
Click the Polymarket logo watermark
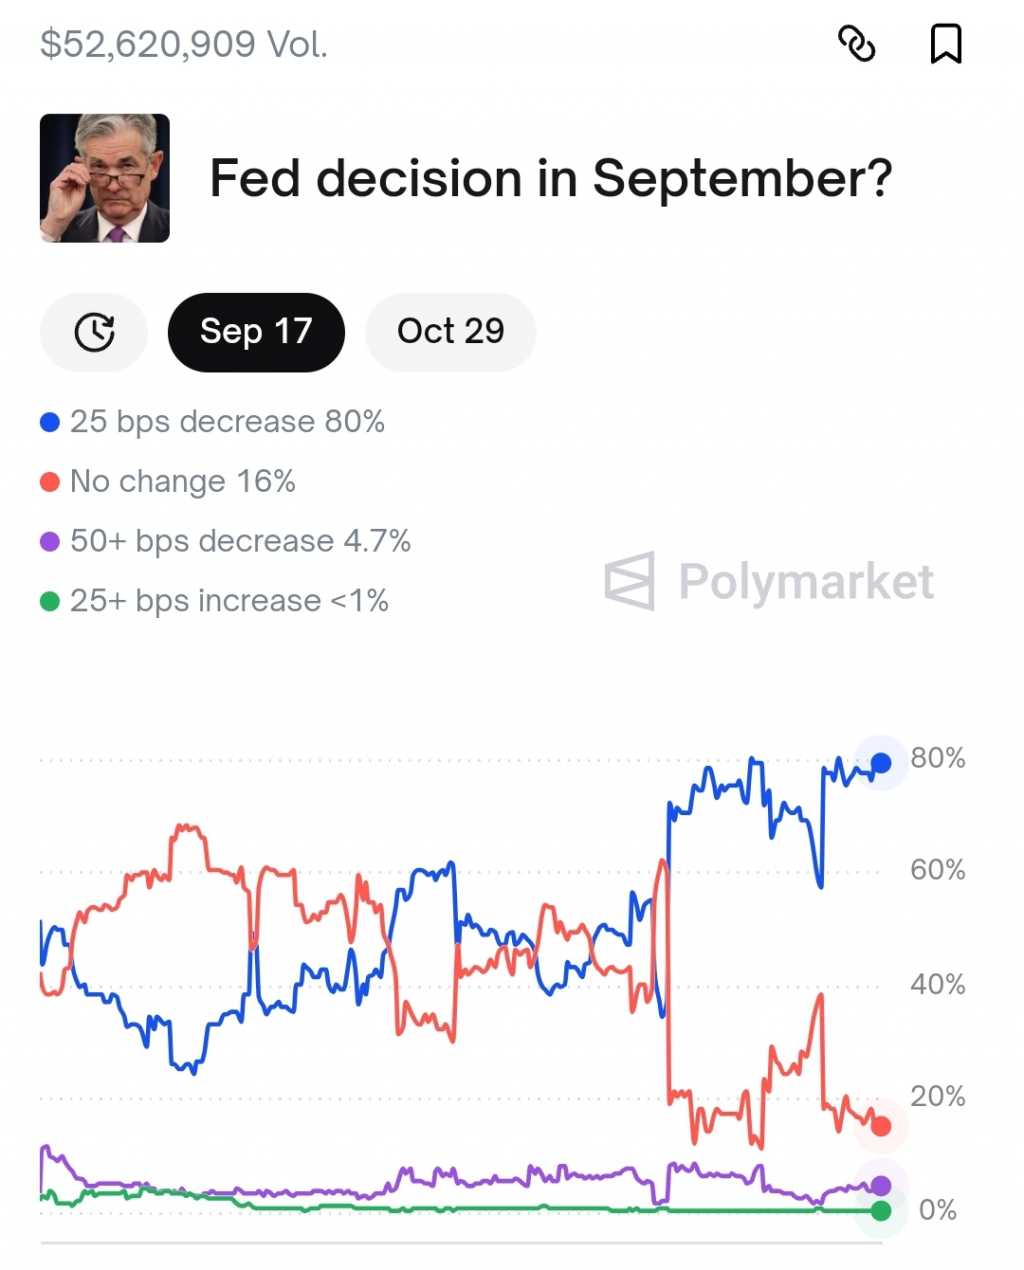(x=769, y=581)
